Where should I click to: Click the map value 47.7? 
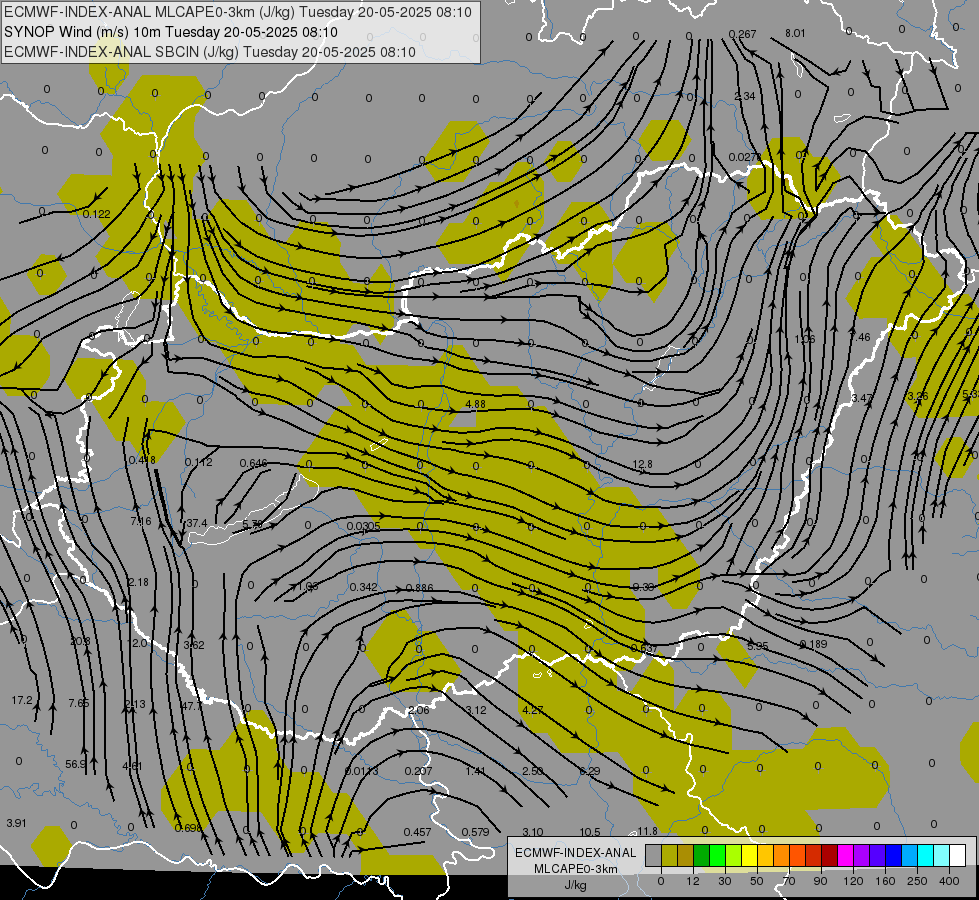[x=192, y=706]
